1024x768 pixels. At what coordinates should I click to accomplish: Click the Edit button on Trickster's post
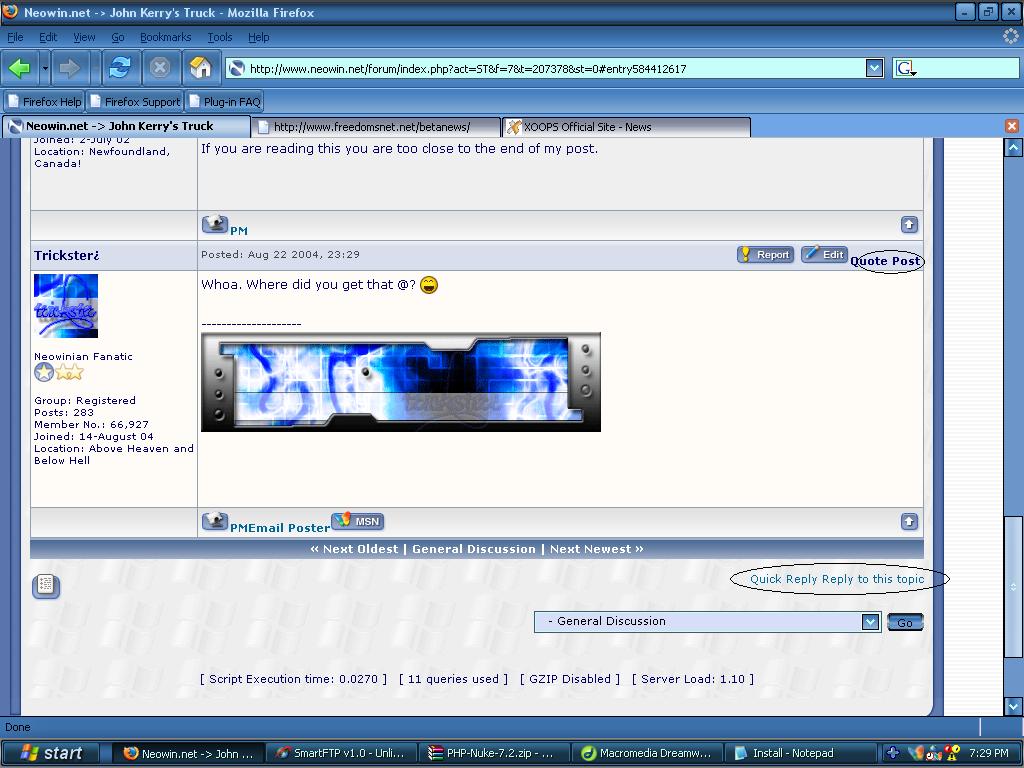824,254
